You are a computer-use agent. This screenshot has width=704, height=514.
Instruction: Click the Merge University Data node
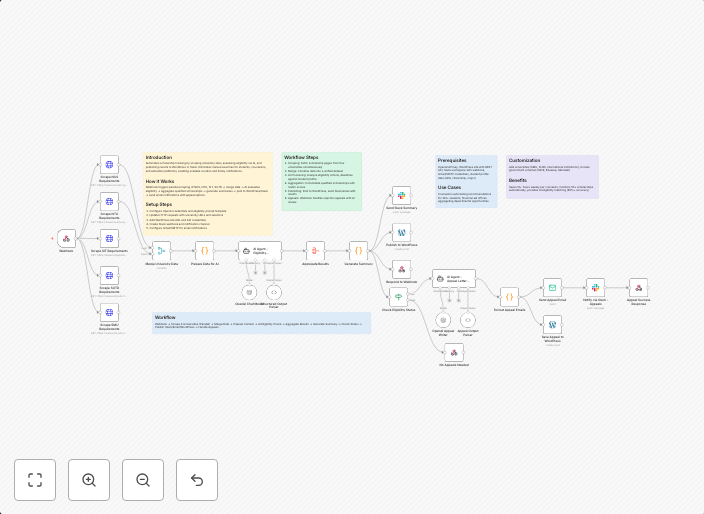tap(161, 251)
